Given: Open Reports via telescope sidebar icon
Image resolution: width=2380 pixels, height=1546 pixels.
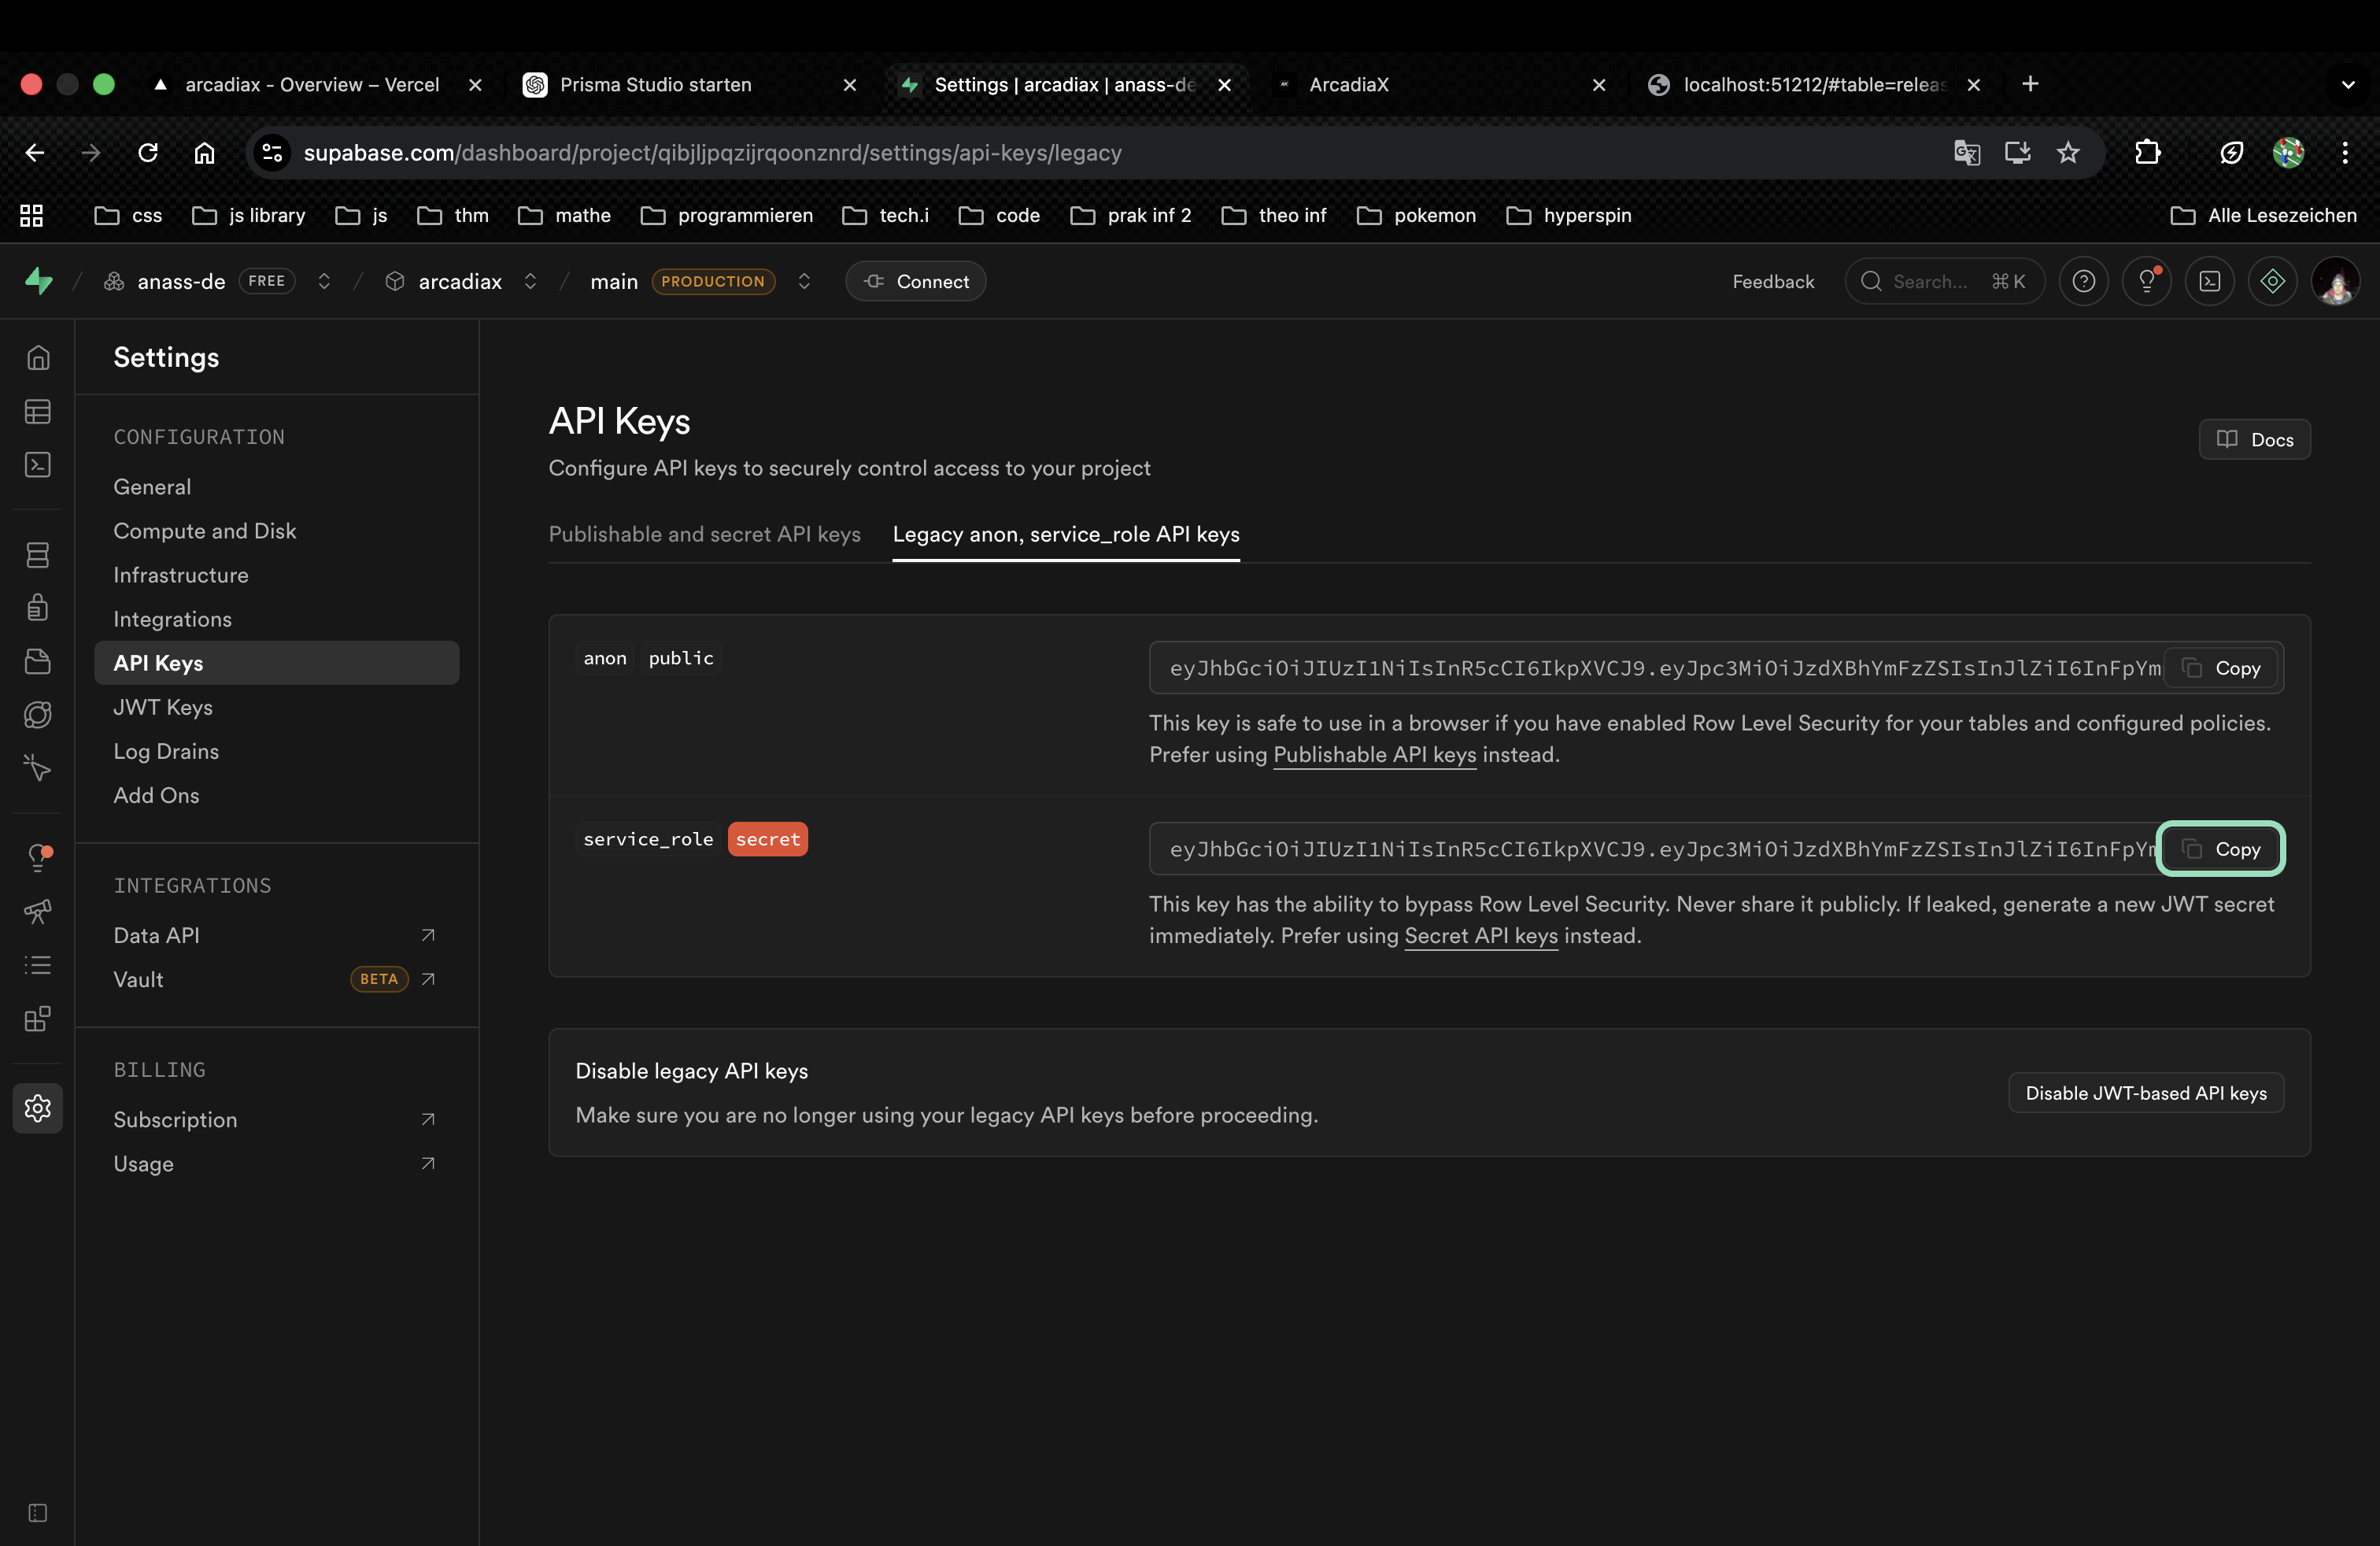Looking at the screenshot, I should pos(38,911).
